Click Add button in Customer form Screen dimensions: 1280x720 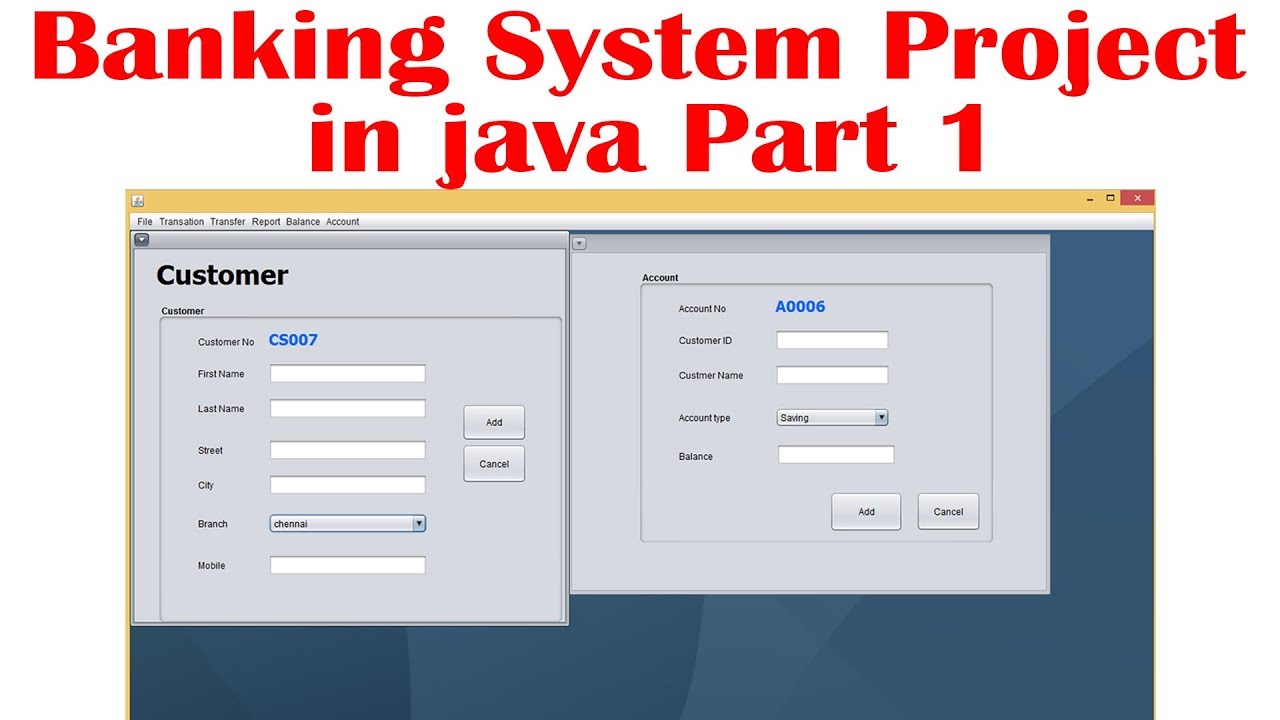coord(494,422)
